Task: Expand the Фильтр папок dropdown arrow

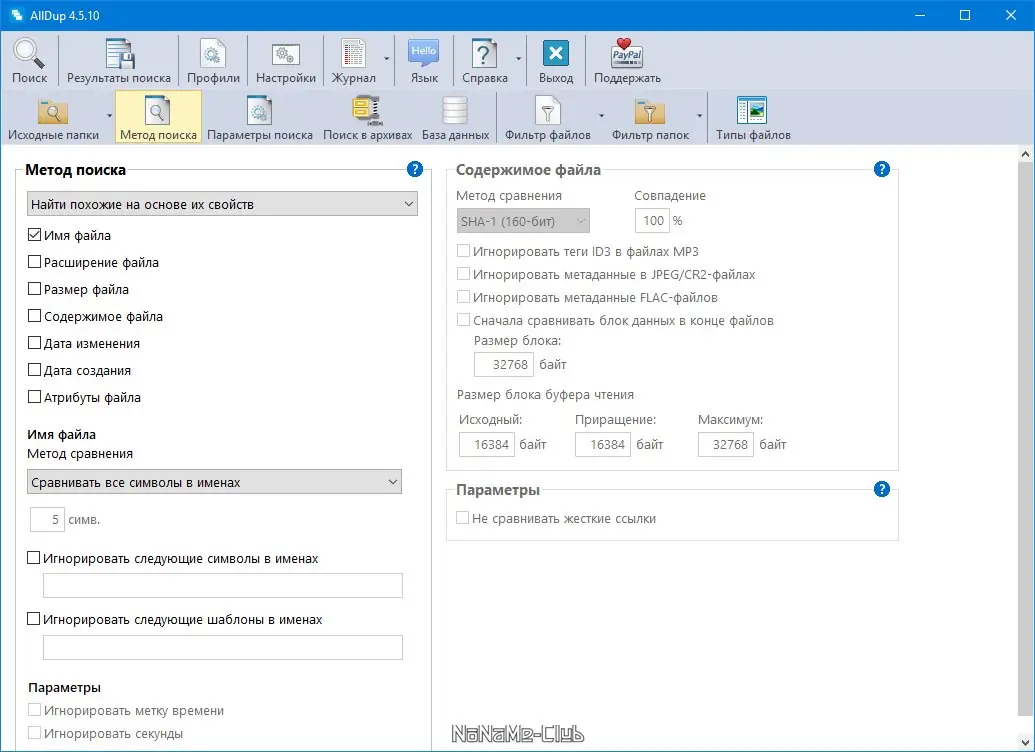Action: (x=700, y=116)
